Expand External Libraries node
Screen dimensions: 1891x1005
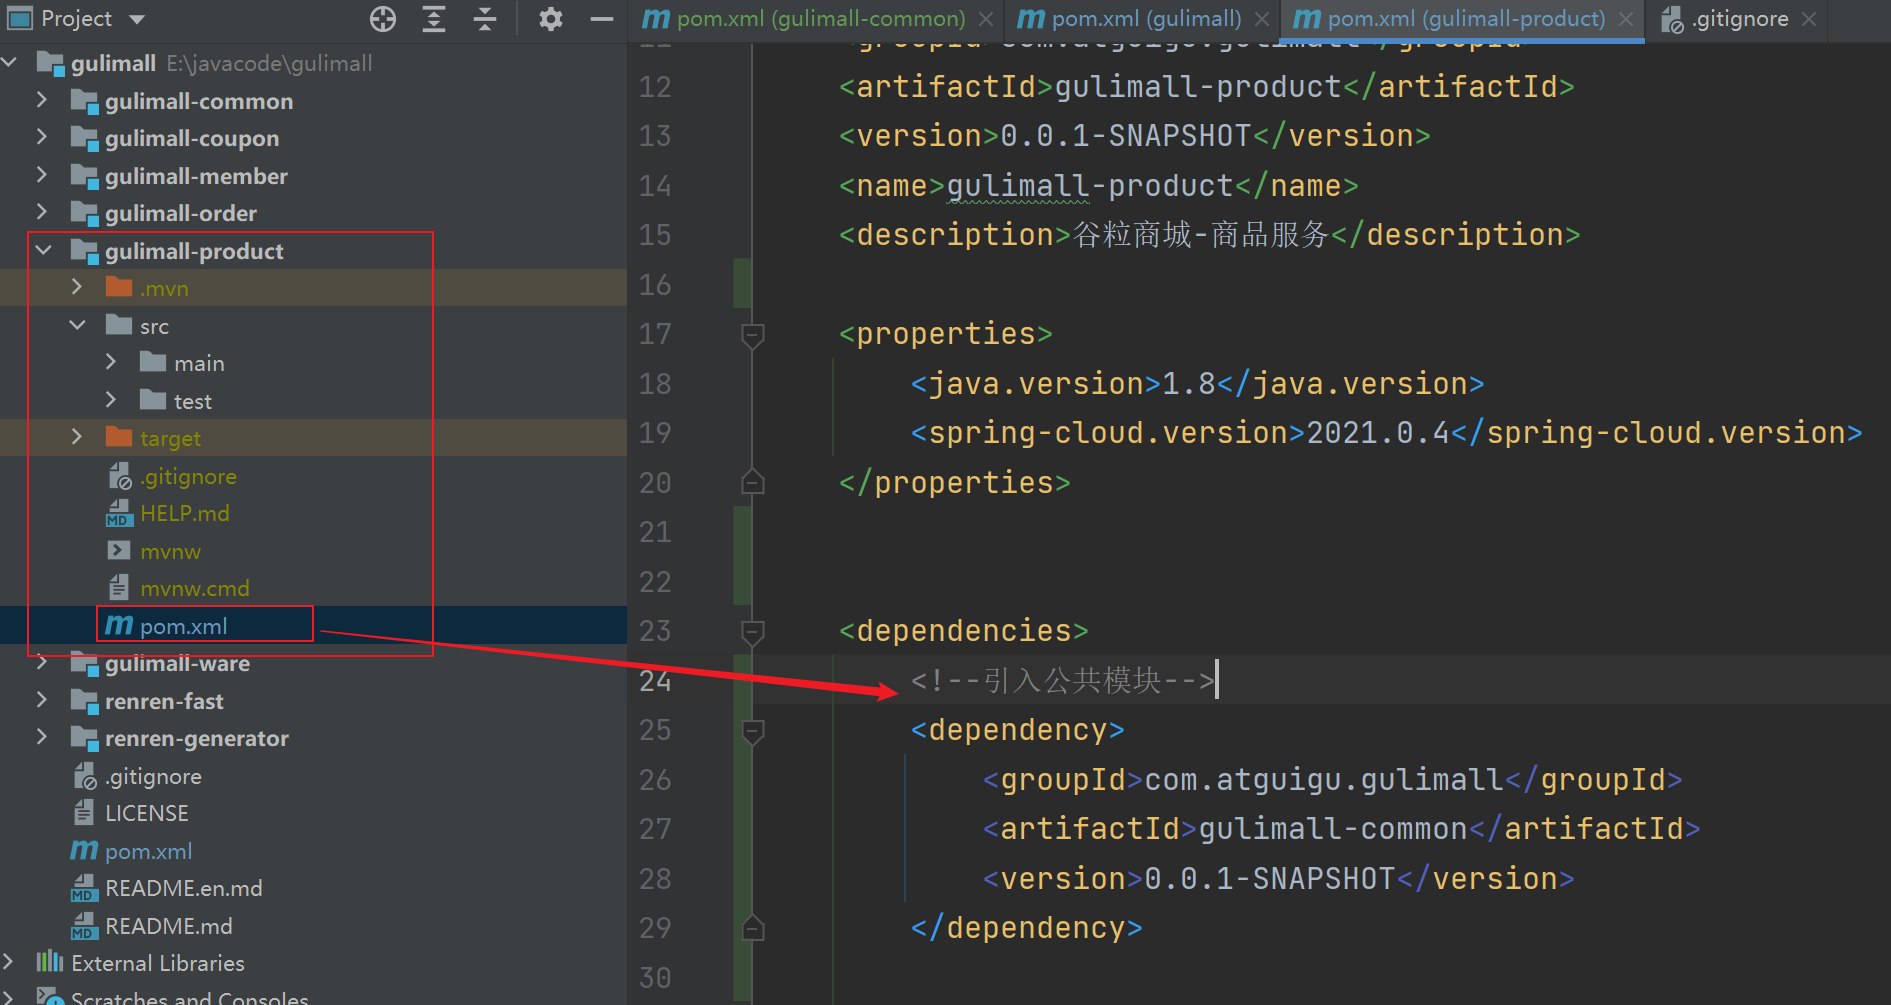tap(9, 962)
